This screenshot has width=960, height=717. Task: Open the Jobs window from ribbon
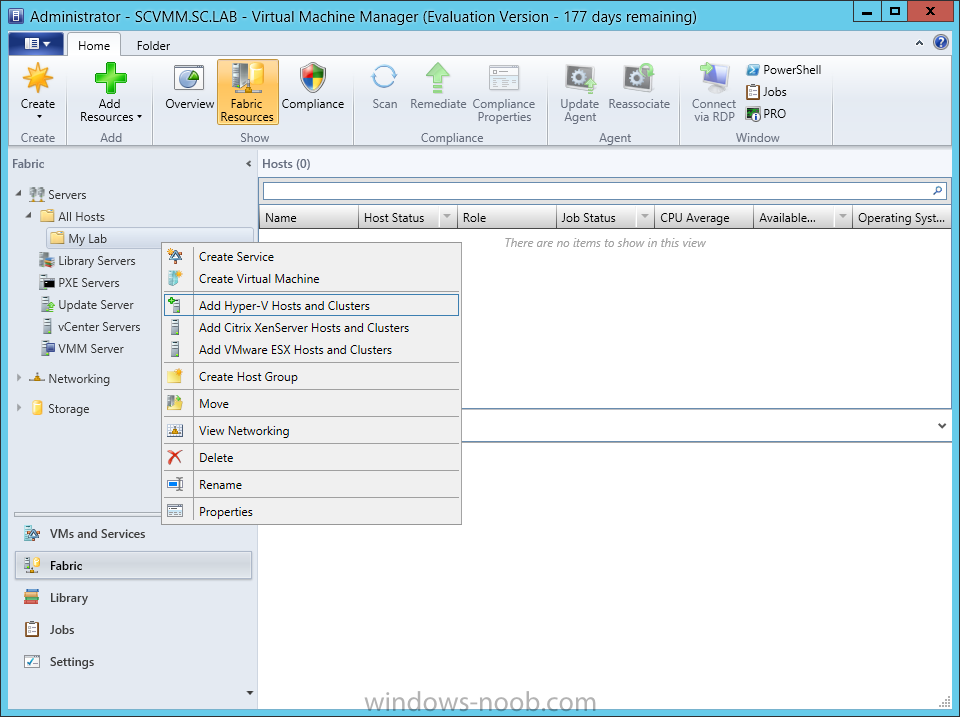point(767,92)
